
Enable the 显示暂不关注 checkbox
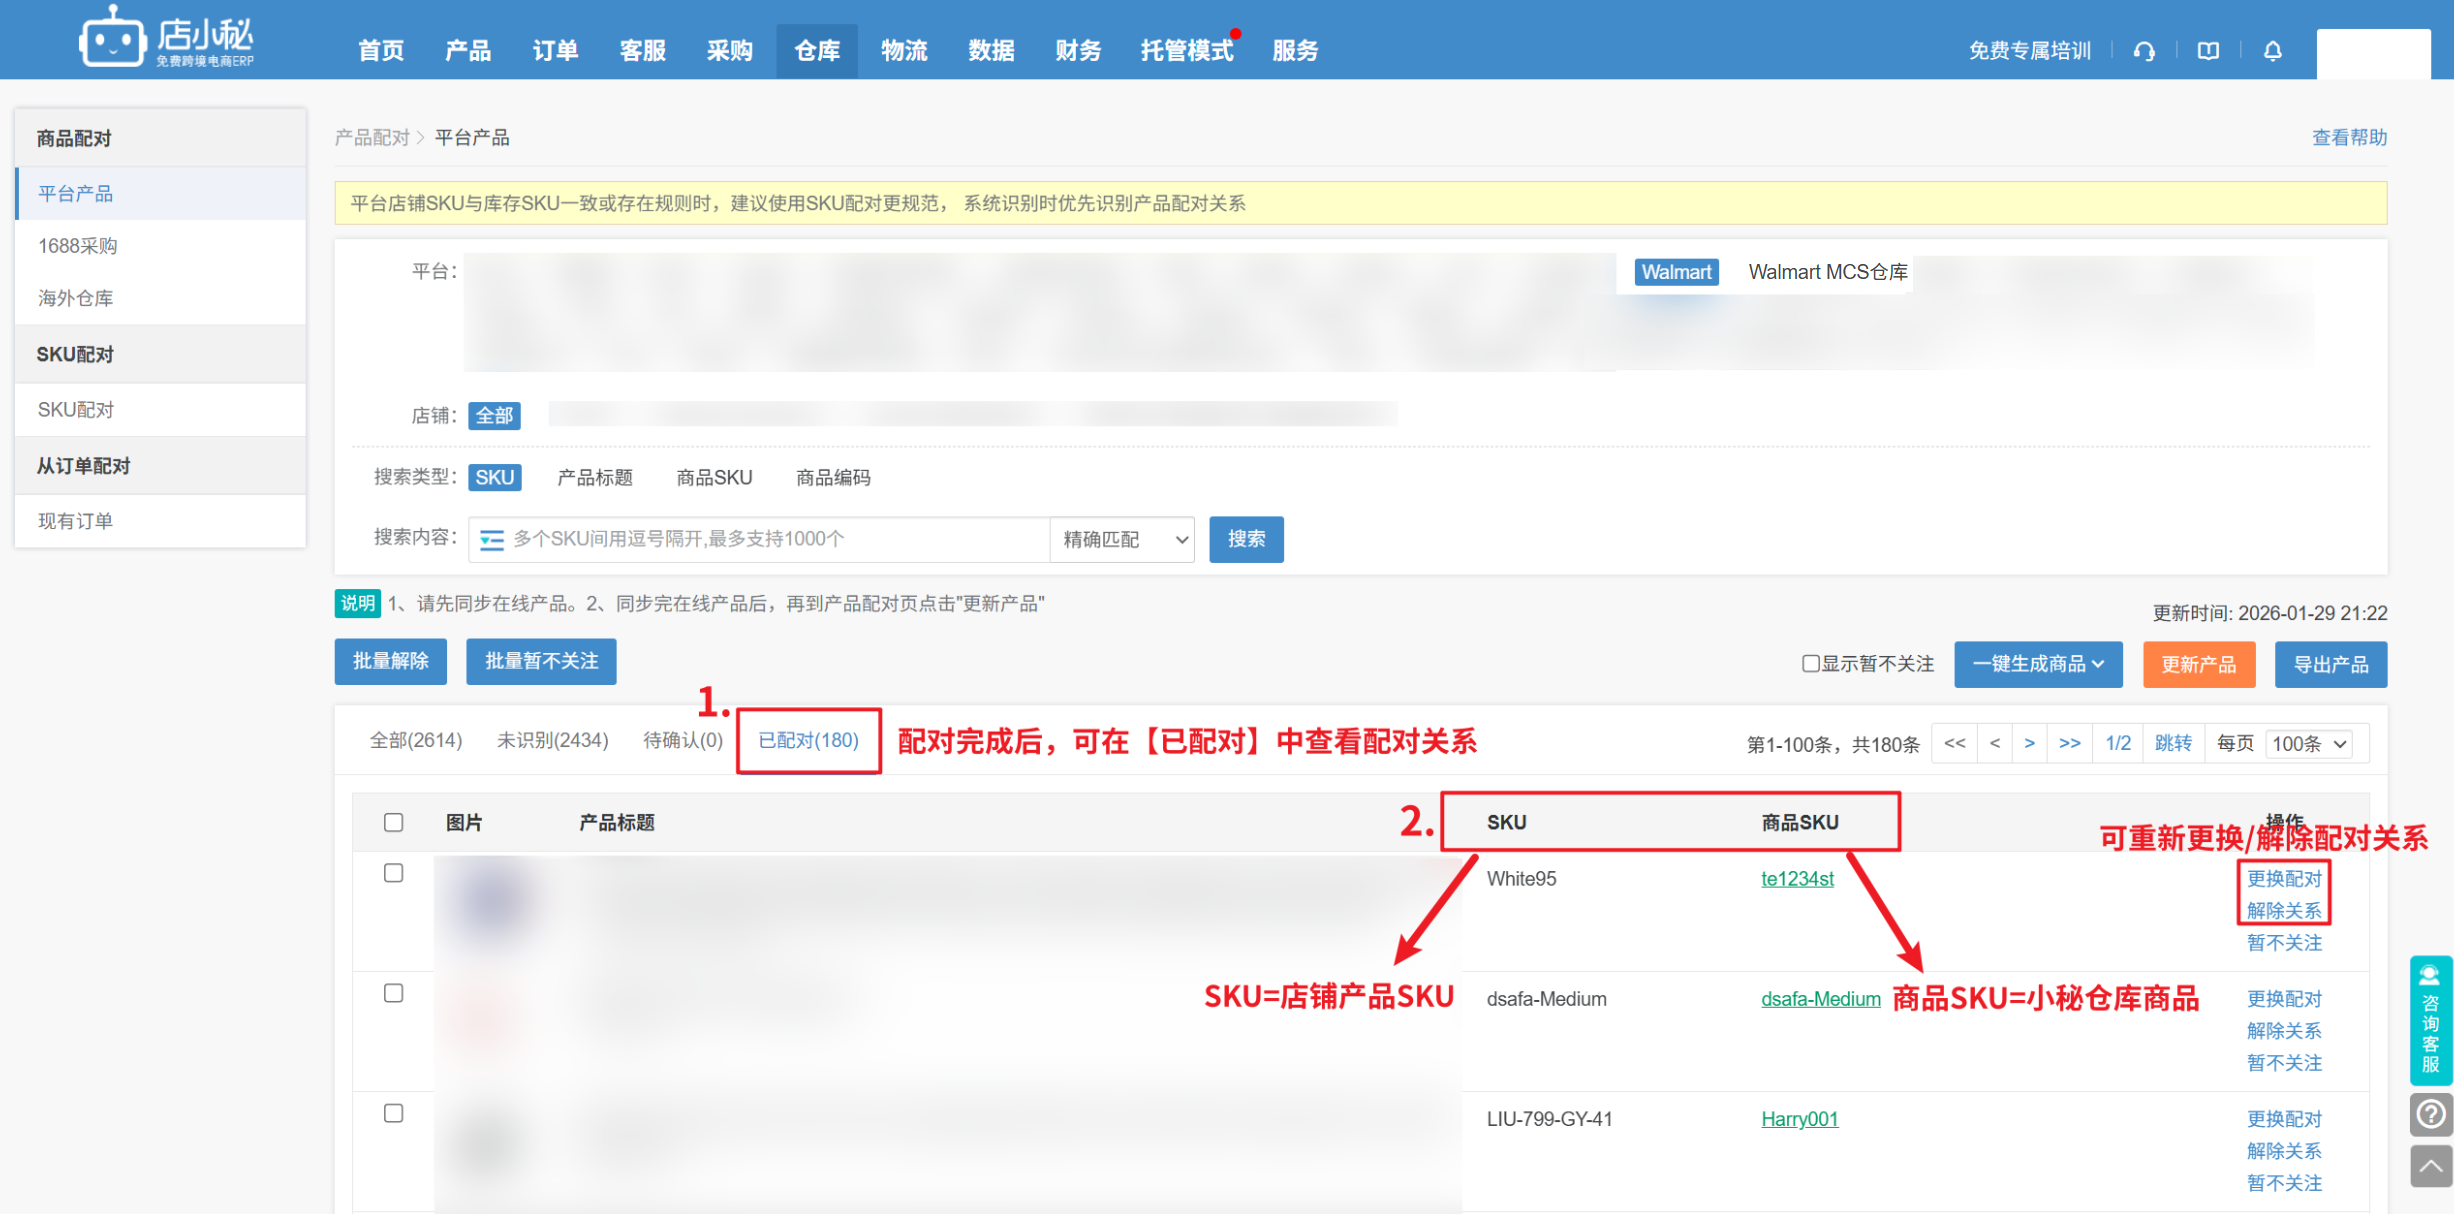1810,664
